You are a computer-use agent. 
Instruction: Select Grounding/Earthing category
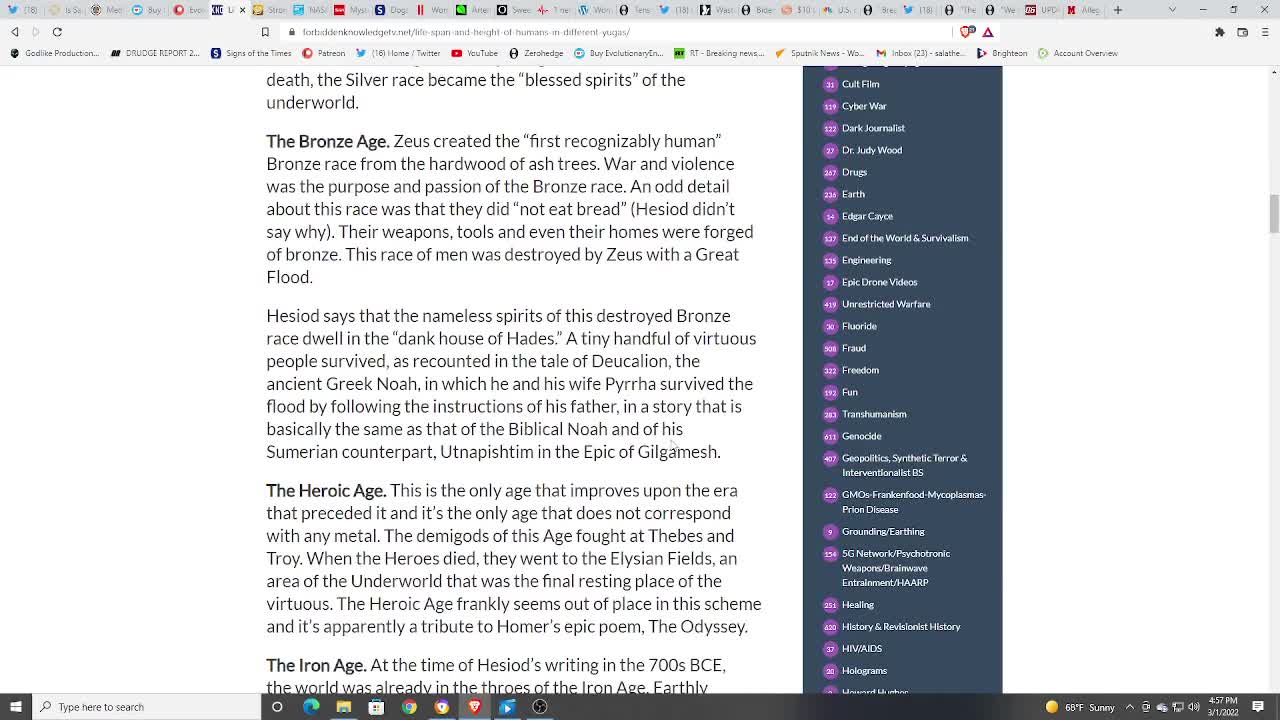883,532
